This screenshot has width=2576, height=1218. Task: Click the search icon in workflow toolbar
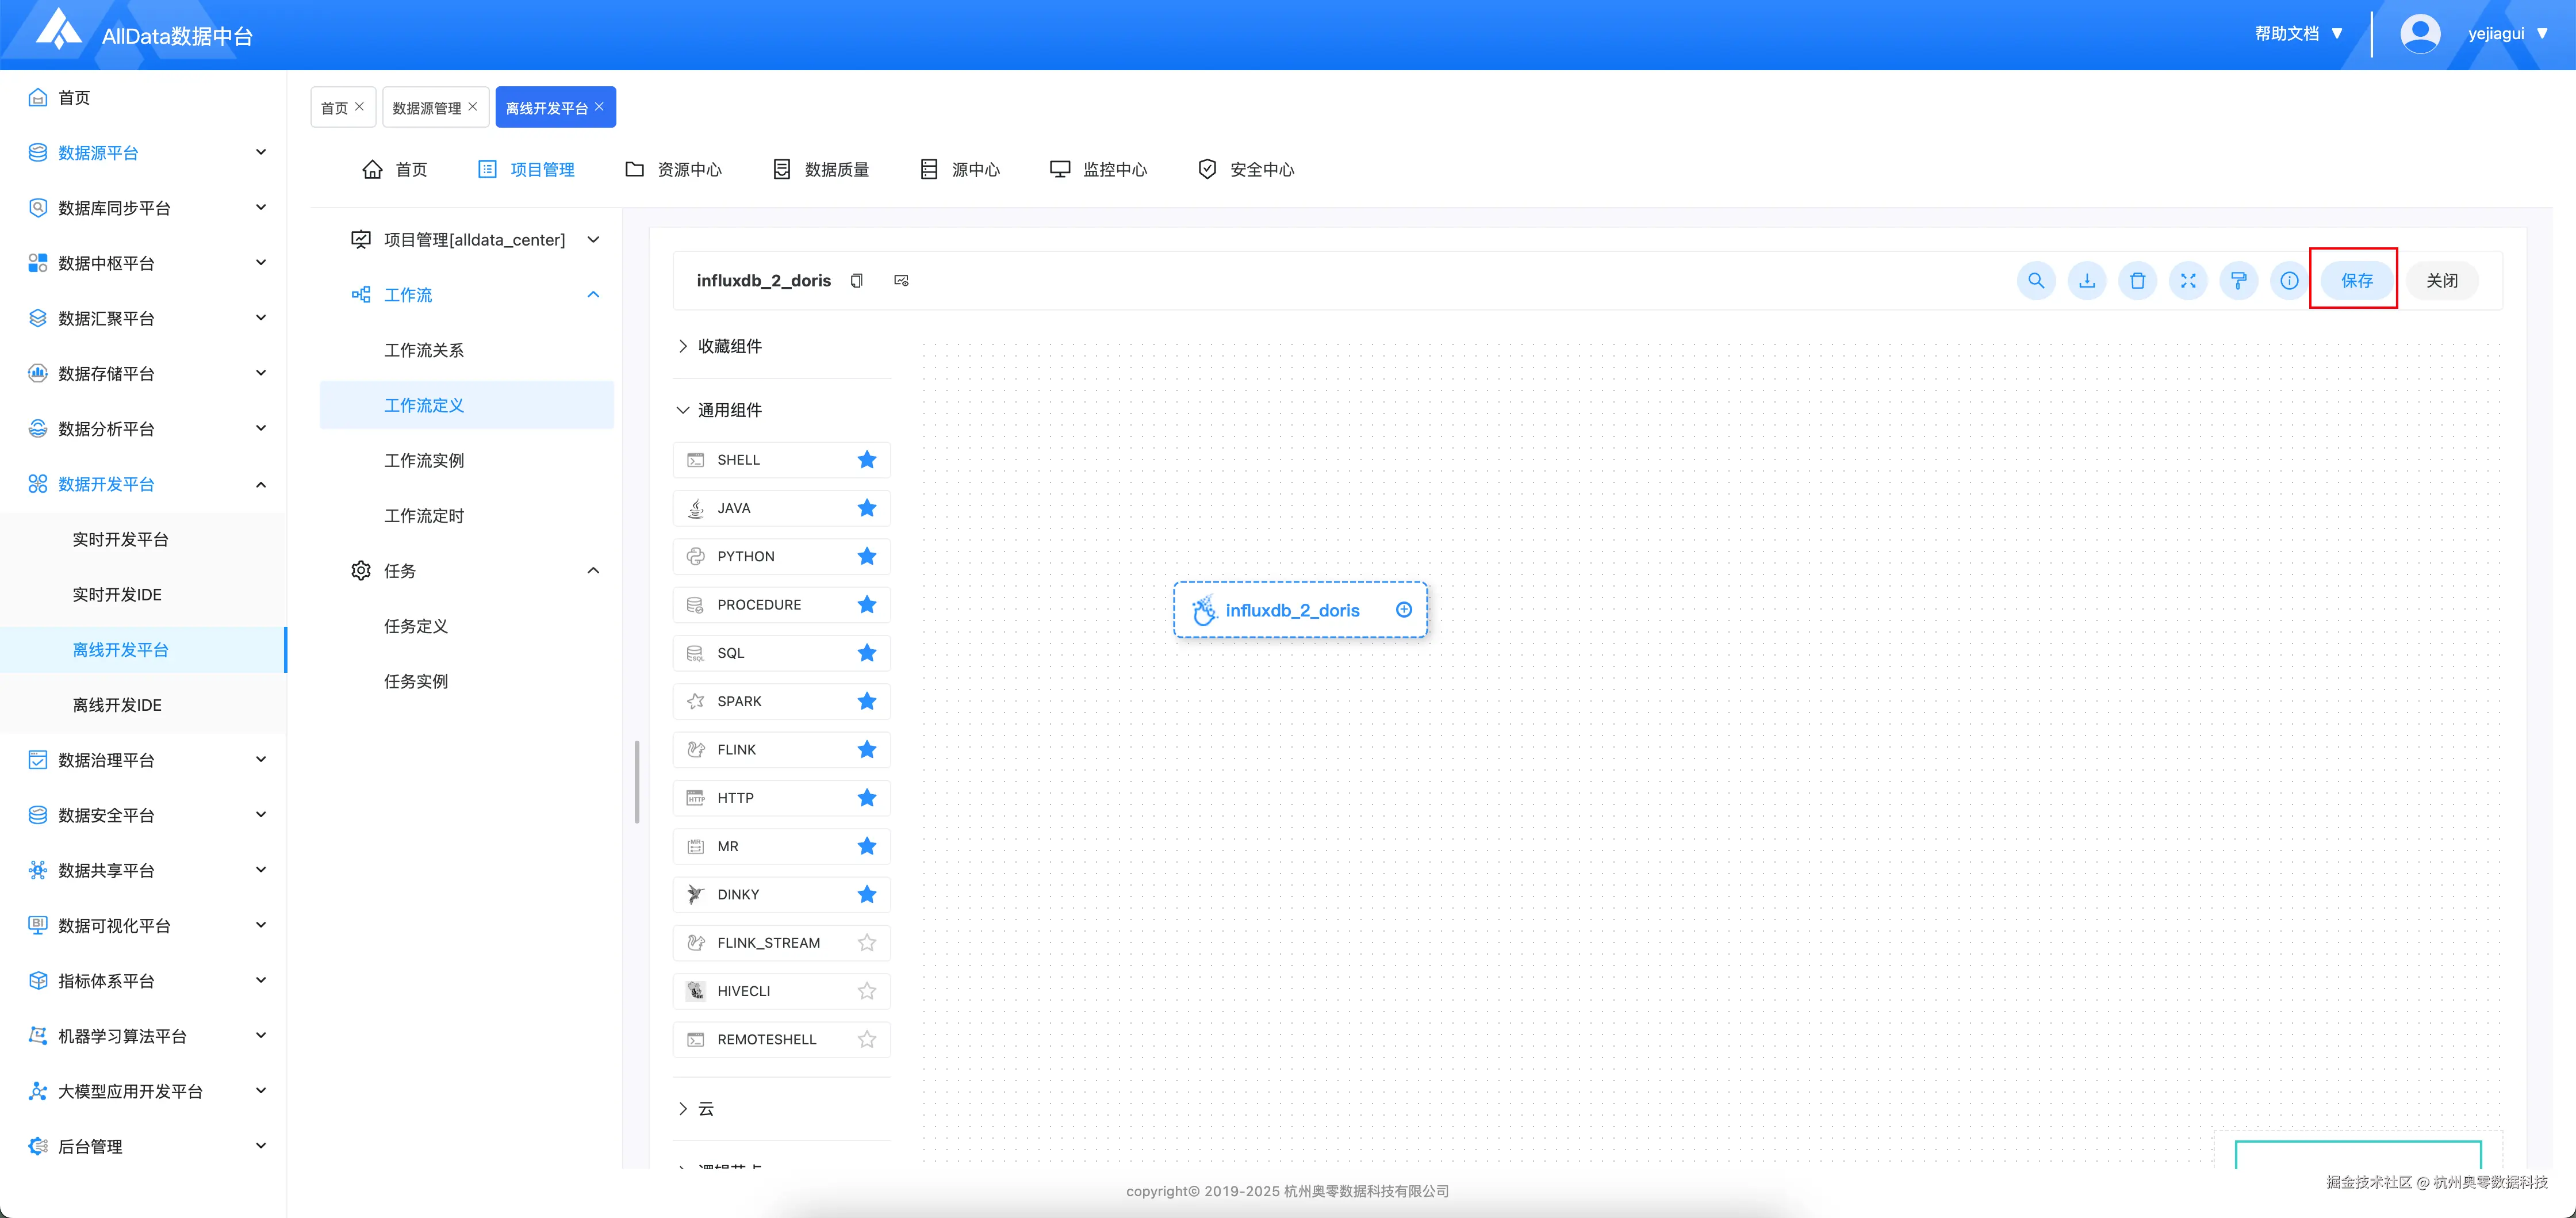click(2036, 281)
